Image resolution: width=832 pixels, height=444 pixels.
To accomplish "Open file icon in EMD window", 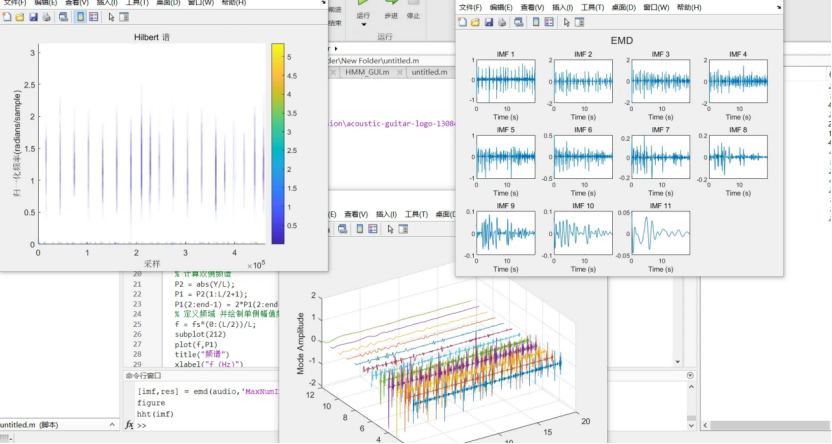I will click(x=475, y=22).
